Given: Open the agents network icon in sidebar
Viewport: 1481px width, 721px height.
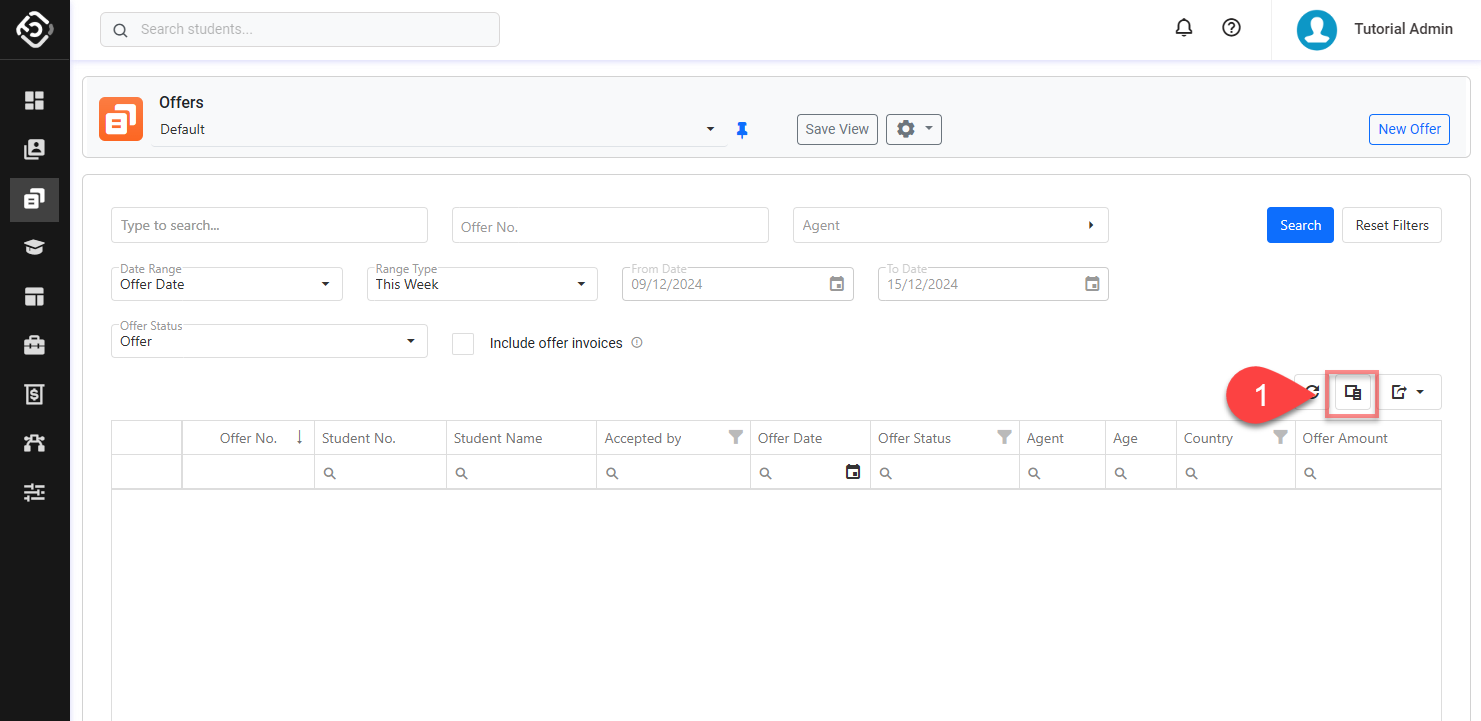Looking at the screenshot, I should [35, 443].
